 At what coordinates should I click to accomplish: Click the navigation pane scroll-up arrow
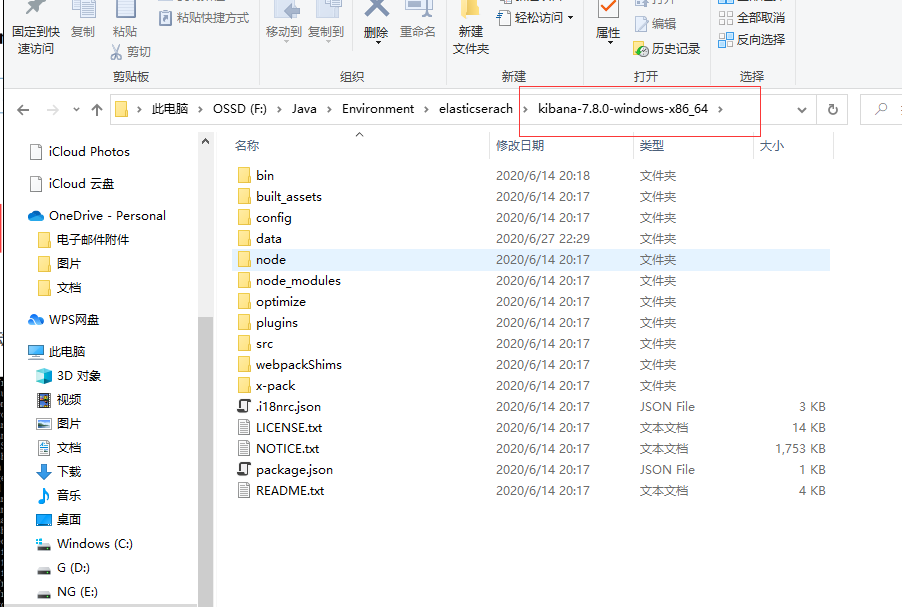pyautogui.click(x=205, y=141)
